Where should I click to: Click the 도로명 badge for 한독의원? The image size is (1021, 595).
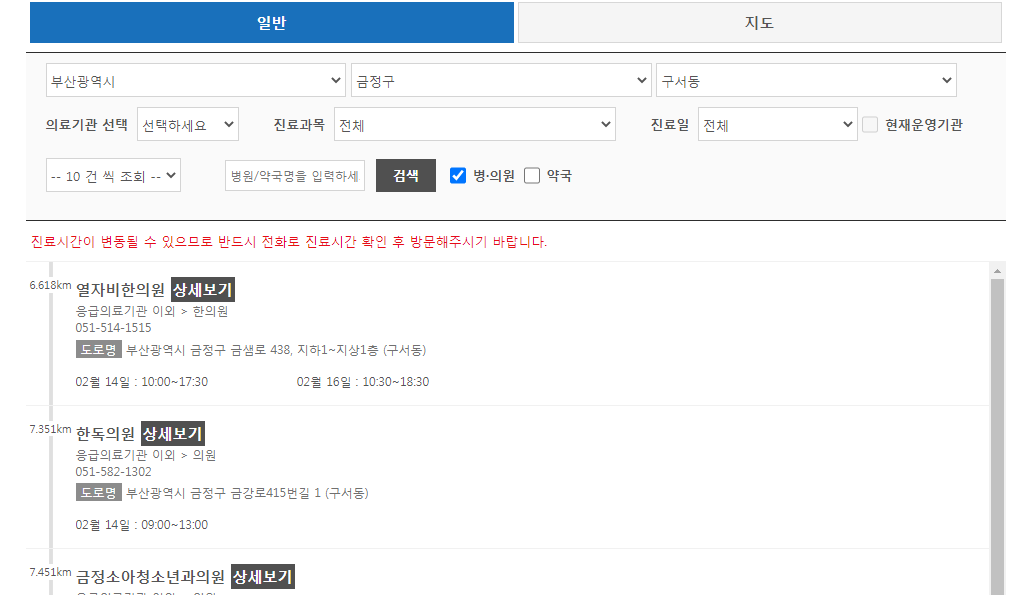[x=98, y=493]
